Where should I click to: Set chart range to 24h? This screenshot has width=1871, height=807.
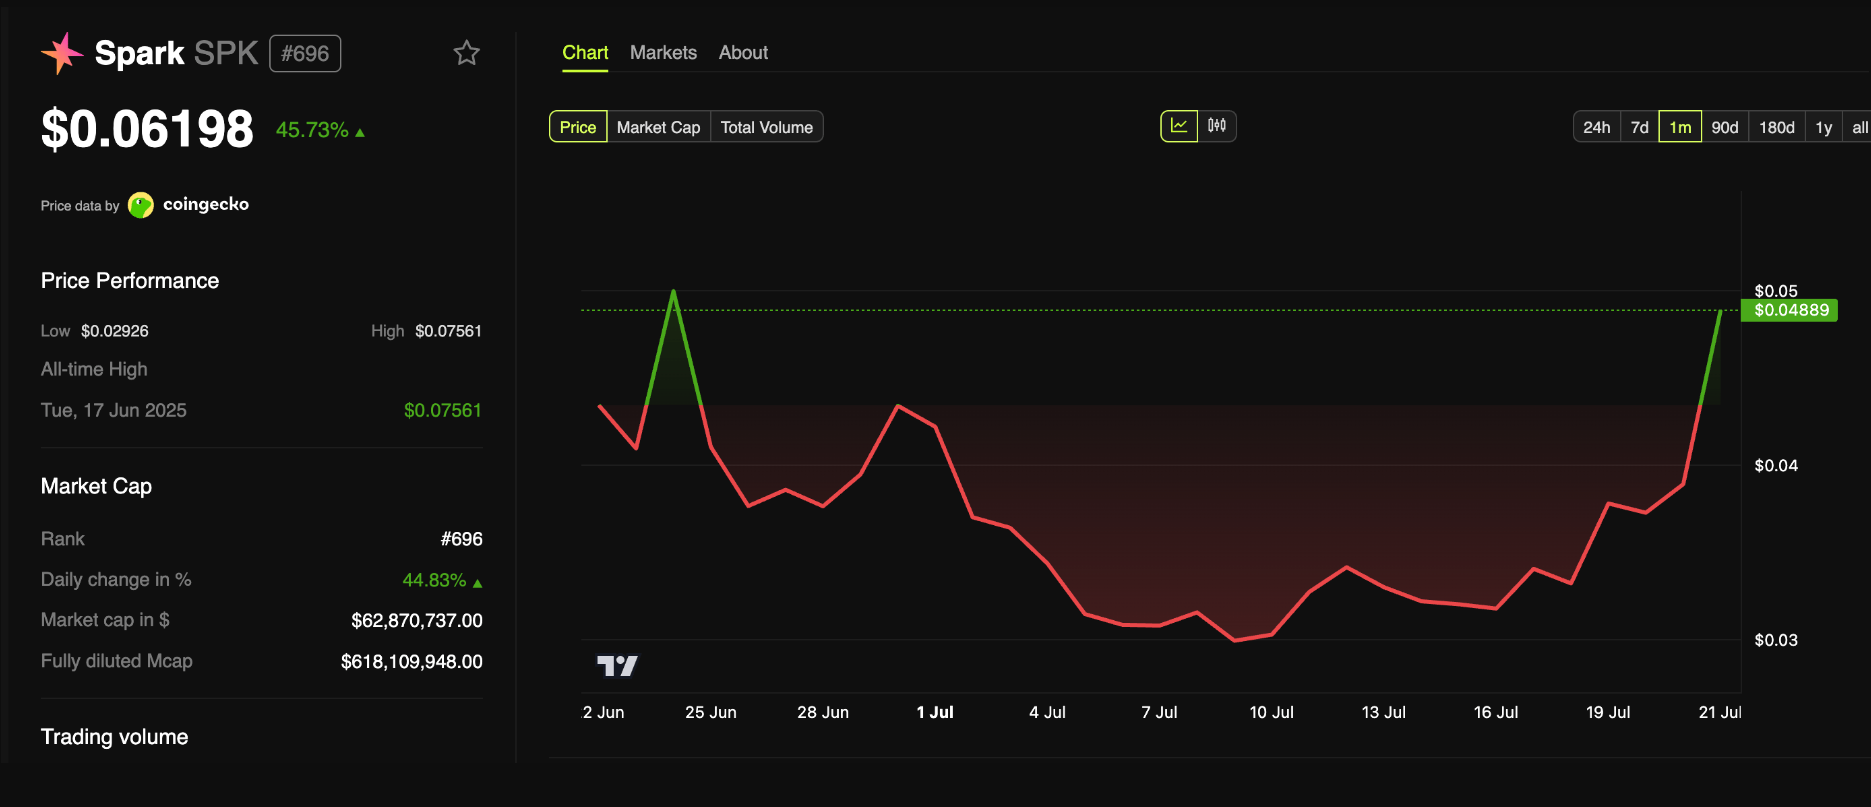1596,127
